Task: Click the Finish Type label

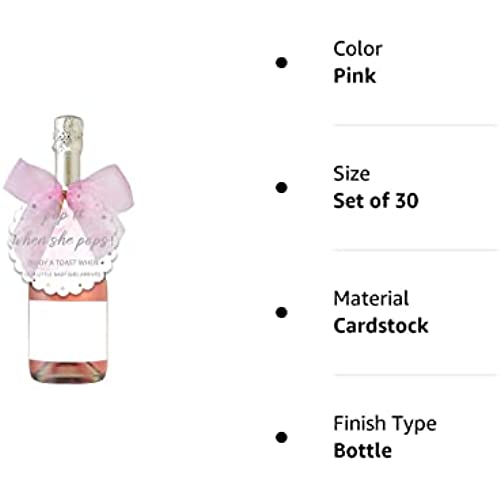Action: point(385,424)
